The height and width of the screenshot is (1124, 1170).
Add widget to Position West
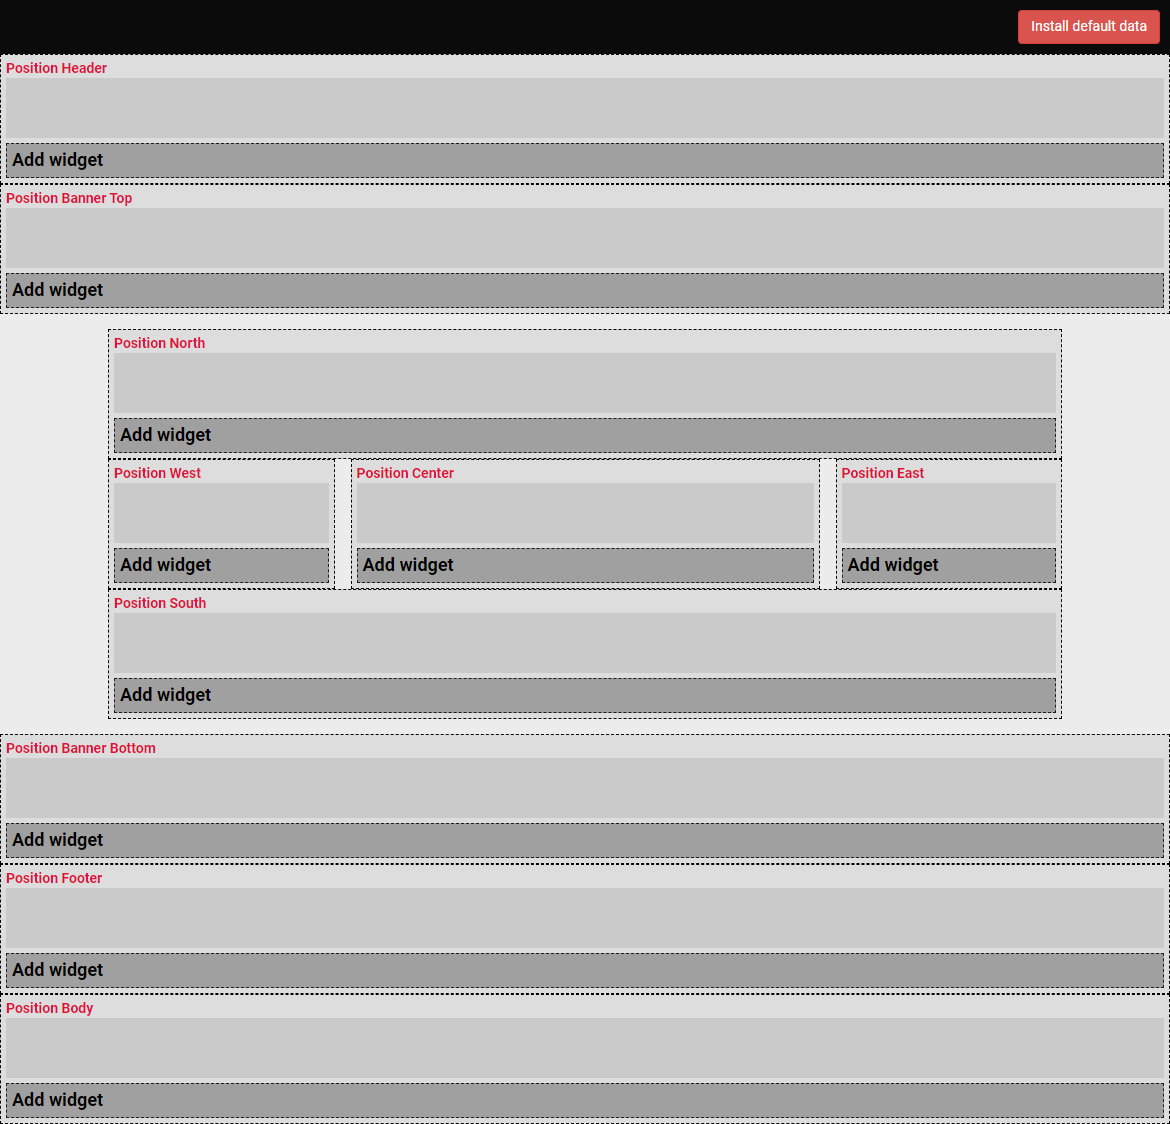(x=222, y=565)
